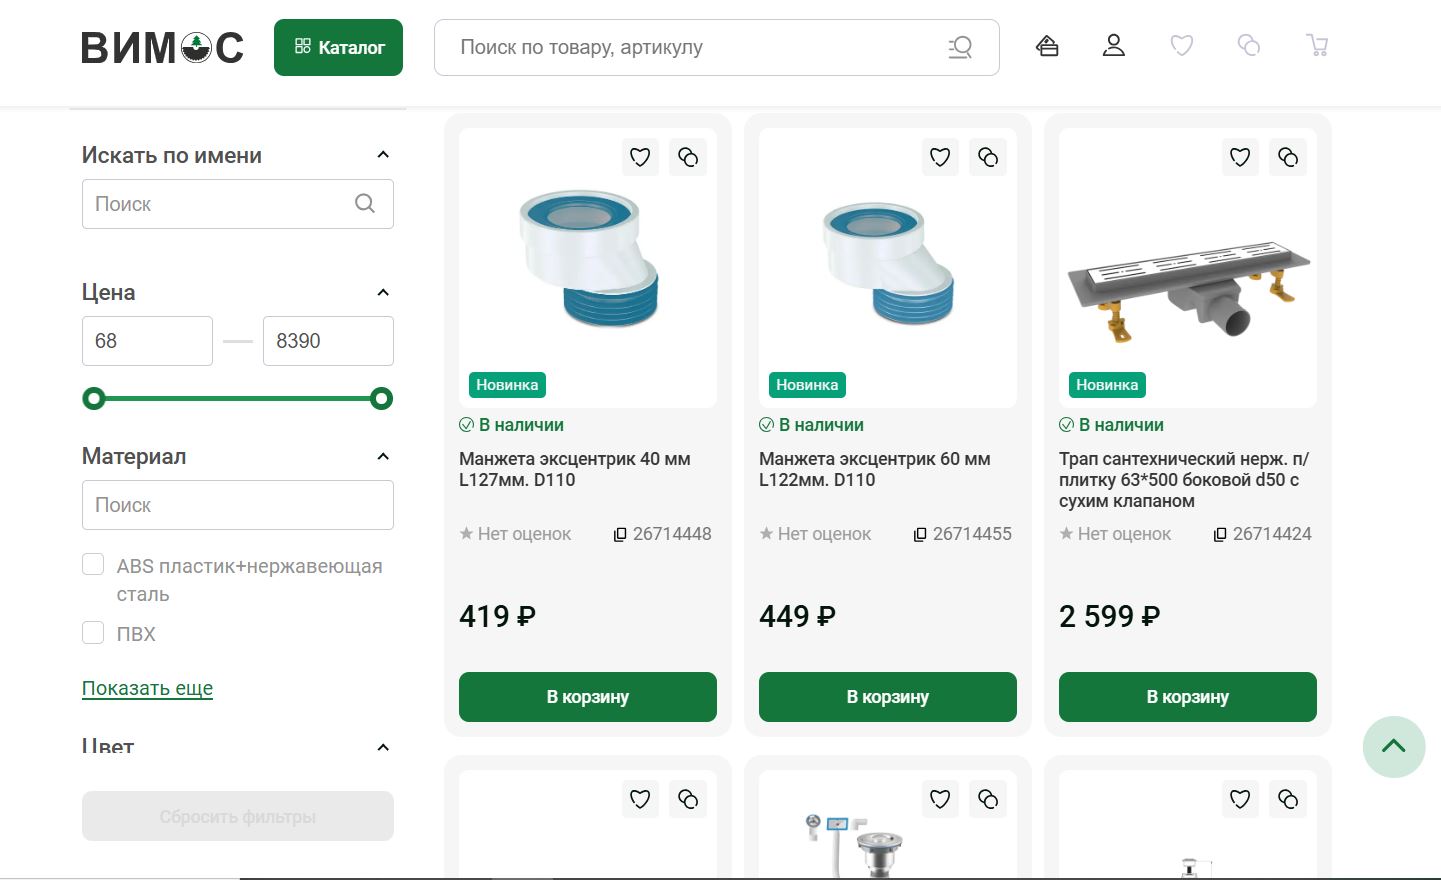Viewport: 1441px width, 880px height.
Task: Copy article number 26714448
Action: (620, 535)
